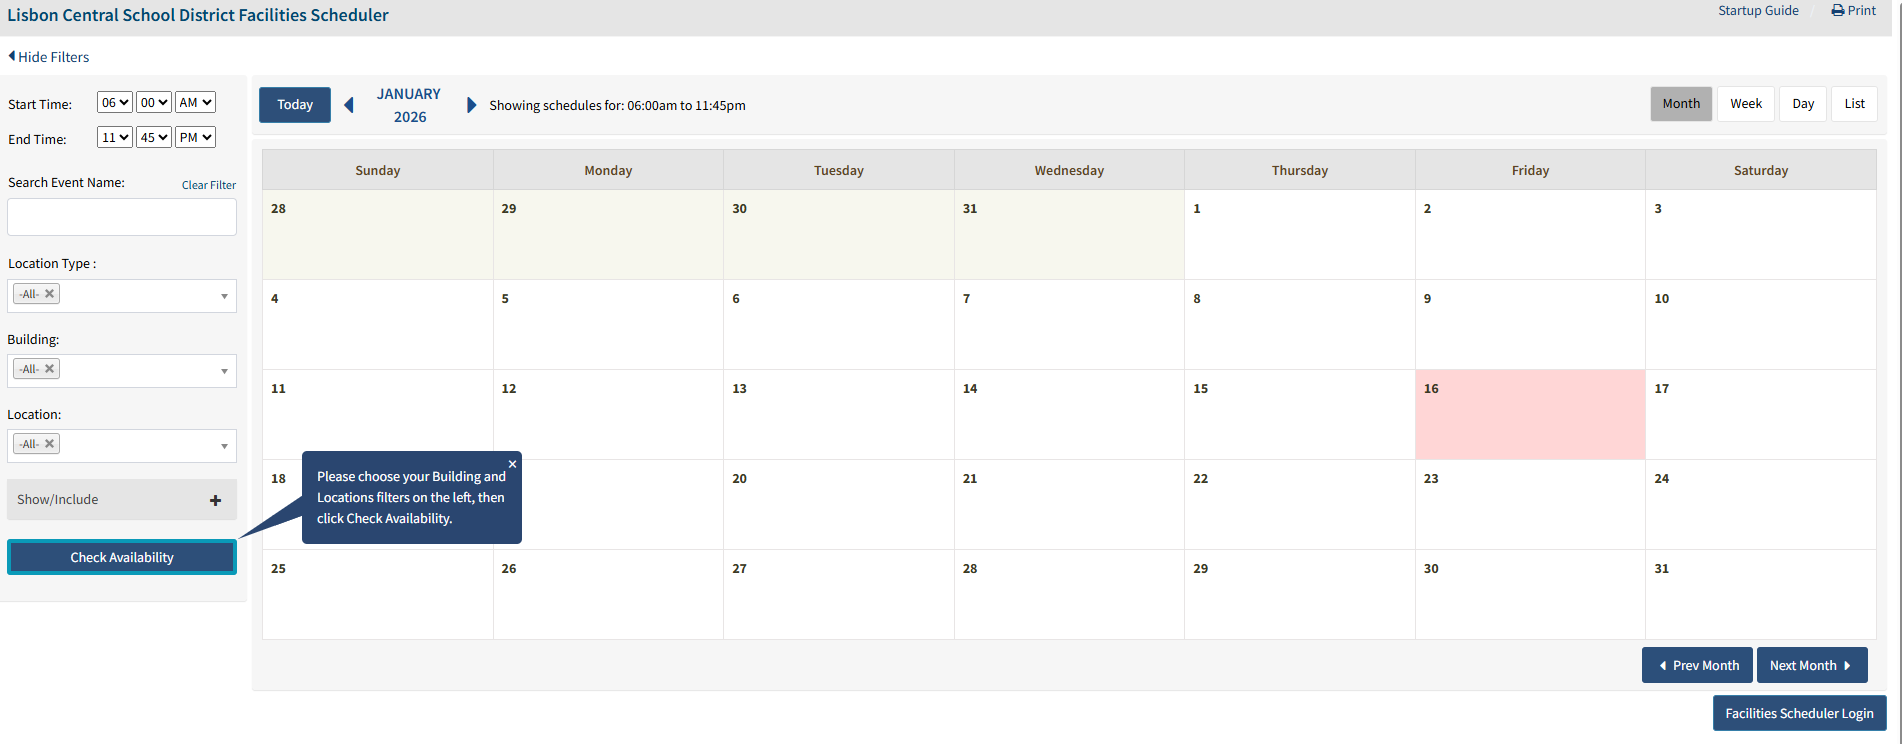Close the Check Availability tooltip popup
This screenshot has height=744, width=1902.
512,464
